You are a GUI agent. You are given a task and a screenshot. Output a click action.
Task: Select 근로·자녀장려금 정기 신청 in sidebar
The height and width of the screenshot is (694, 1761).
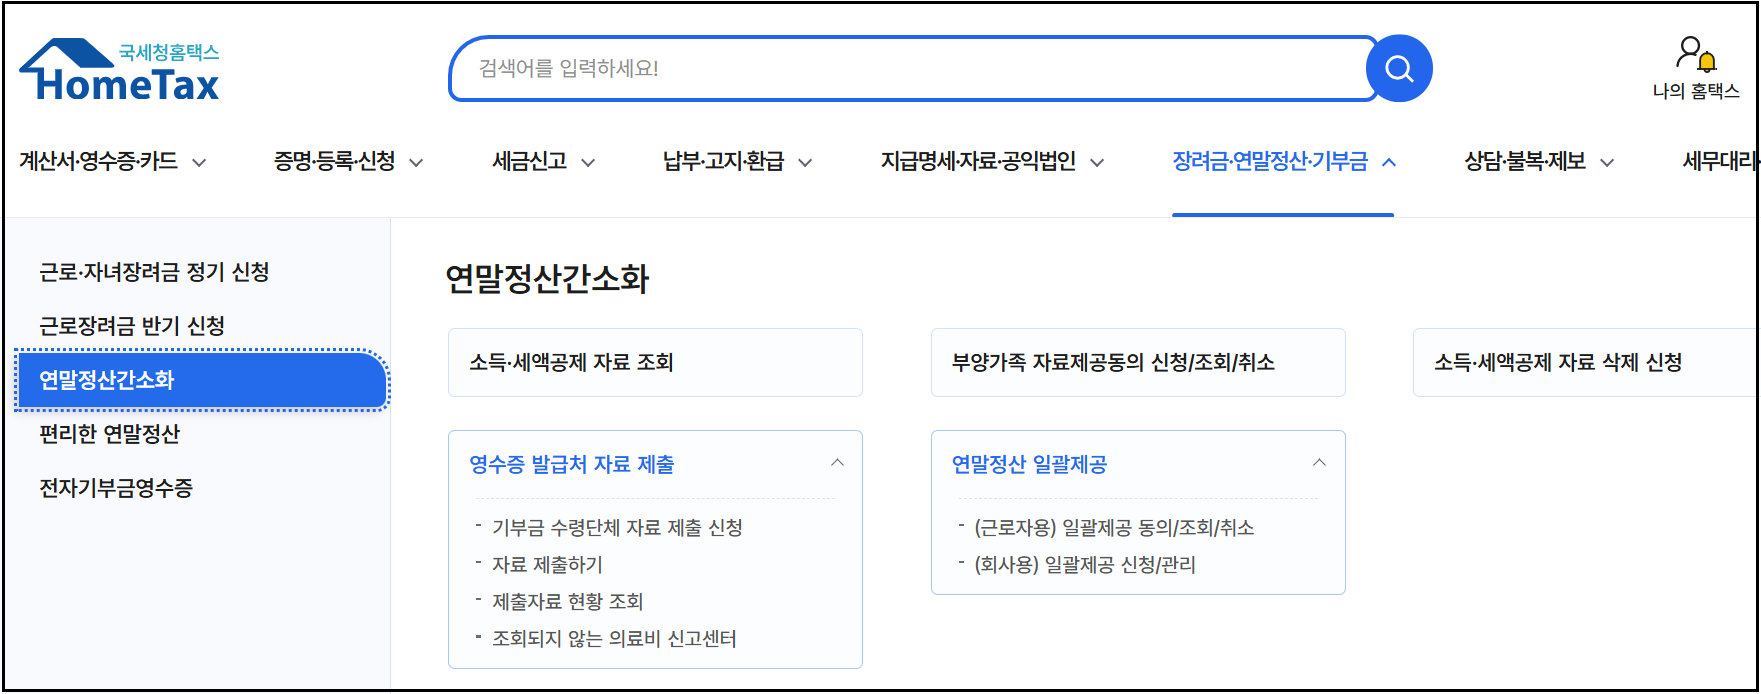pyautogui.click(x=154, y=272)
